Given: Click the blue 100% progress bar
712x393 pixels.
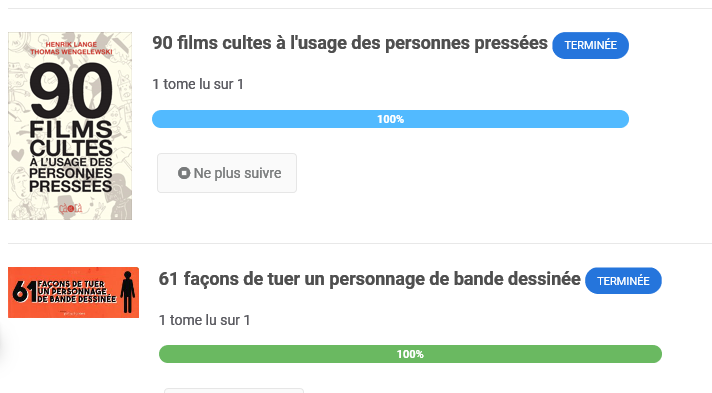Looking at the screenshot, I should [391, 119].
